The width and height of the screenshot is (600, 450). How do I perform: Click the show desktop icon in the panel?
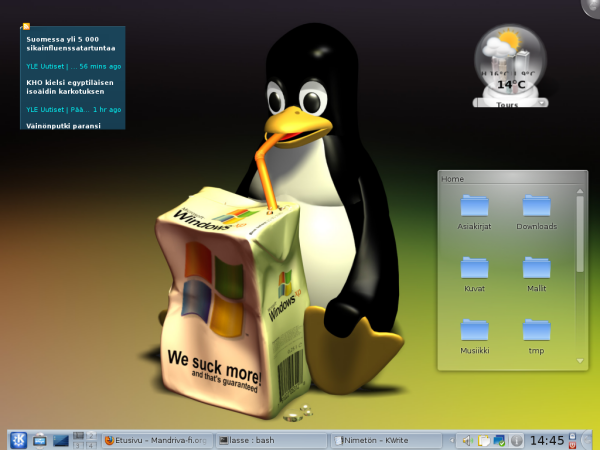point(61,440)
